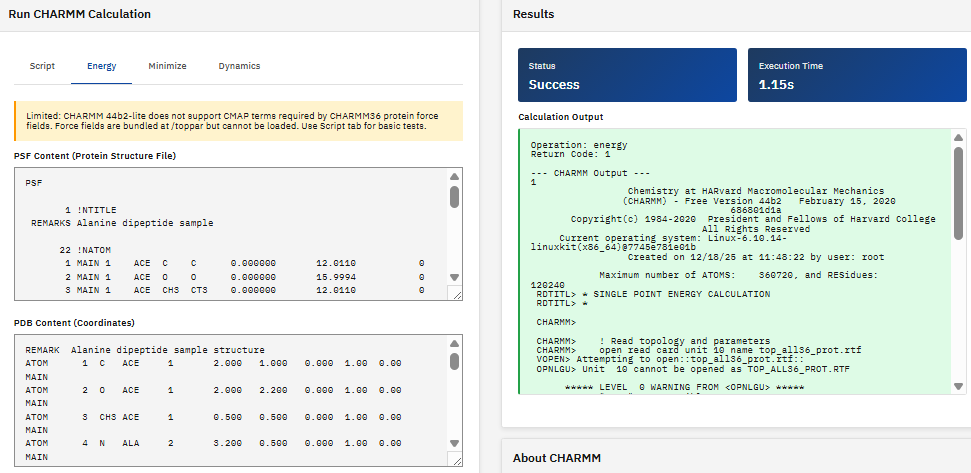Click inside the PDB Content coordinates box
The width and height of the screenshot is (971, 473).
[230, 400]
